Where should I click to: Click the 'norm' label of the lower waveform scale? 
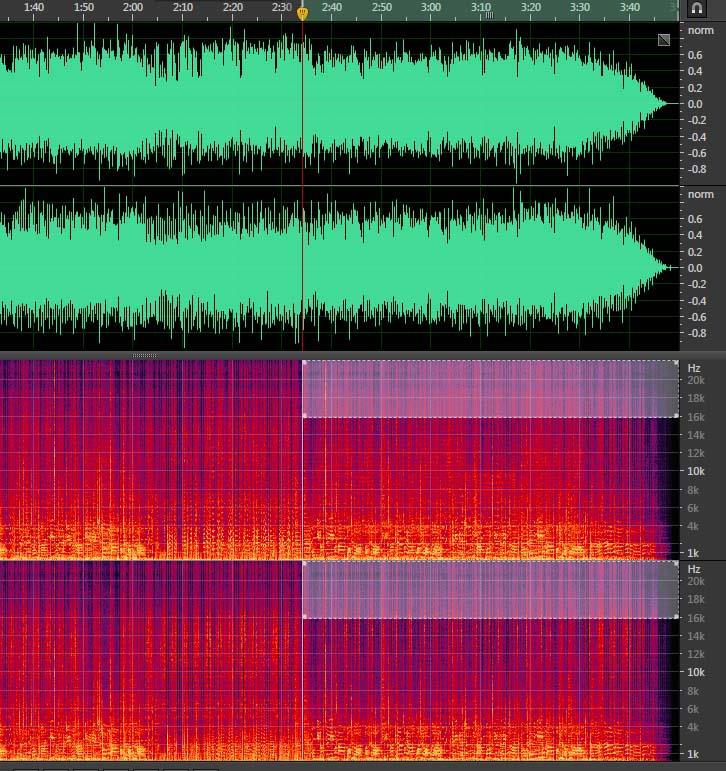(x=700, y=194)
